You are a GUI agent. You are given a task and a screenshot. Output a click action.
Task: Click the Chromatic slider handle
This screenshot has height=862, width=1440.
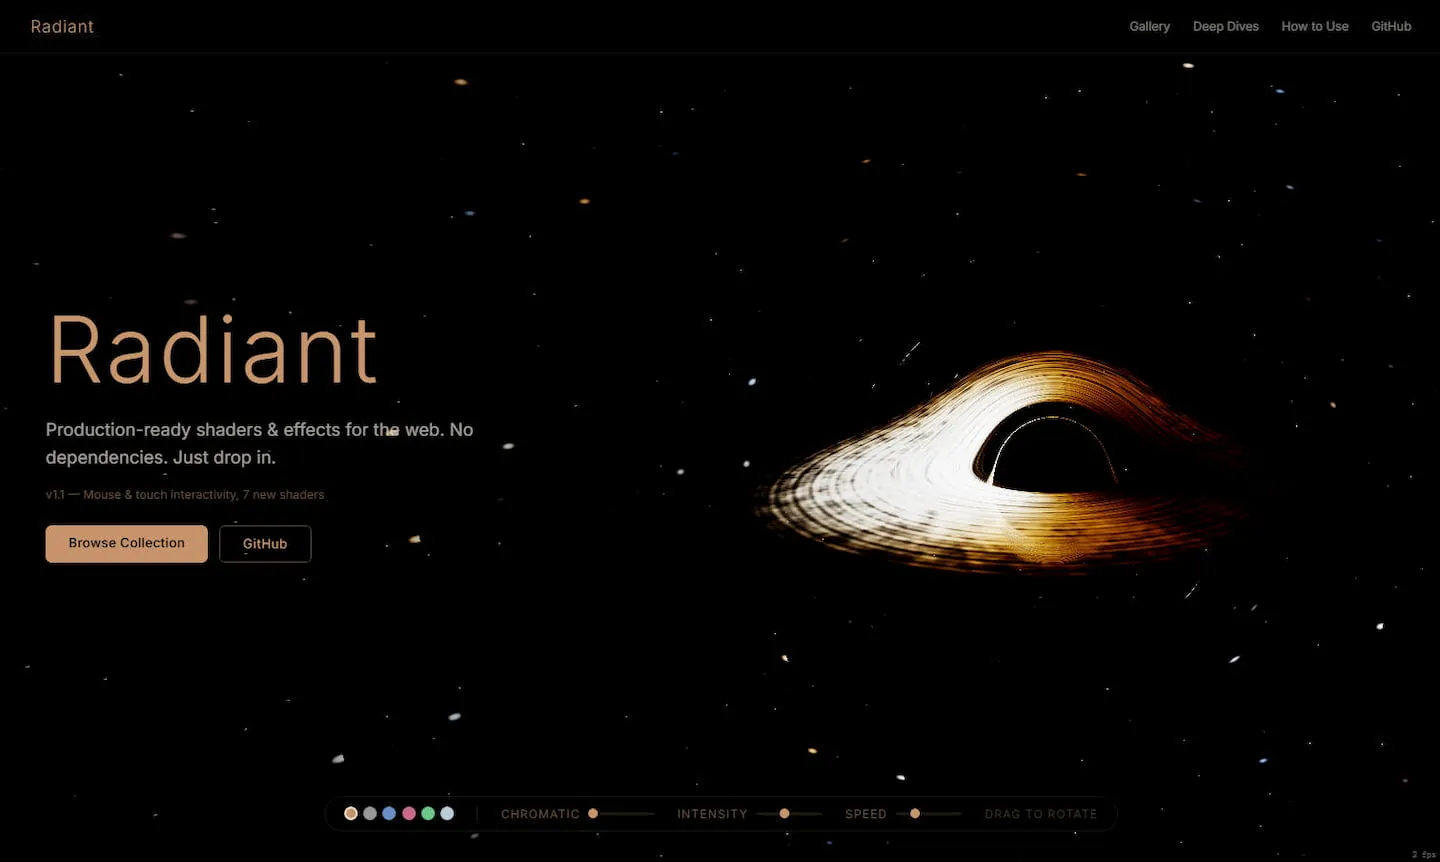(593, 814)
